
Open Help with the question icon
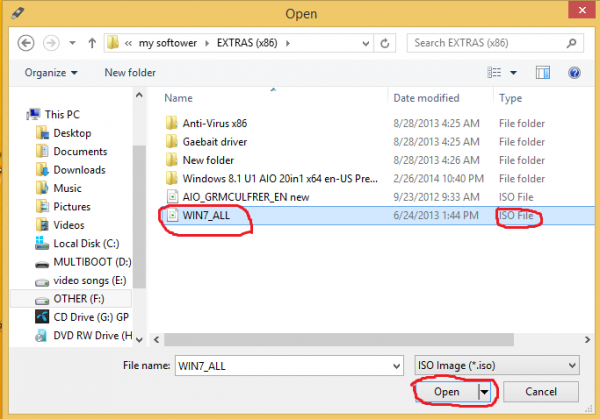point(574,73)
